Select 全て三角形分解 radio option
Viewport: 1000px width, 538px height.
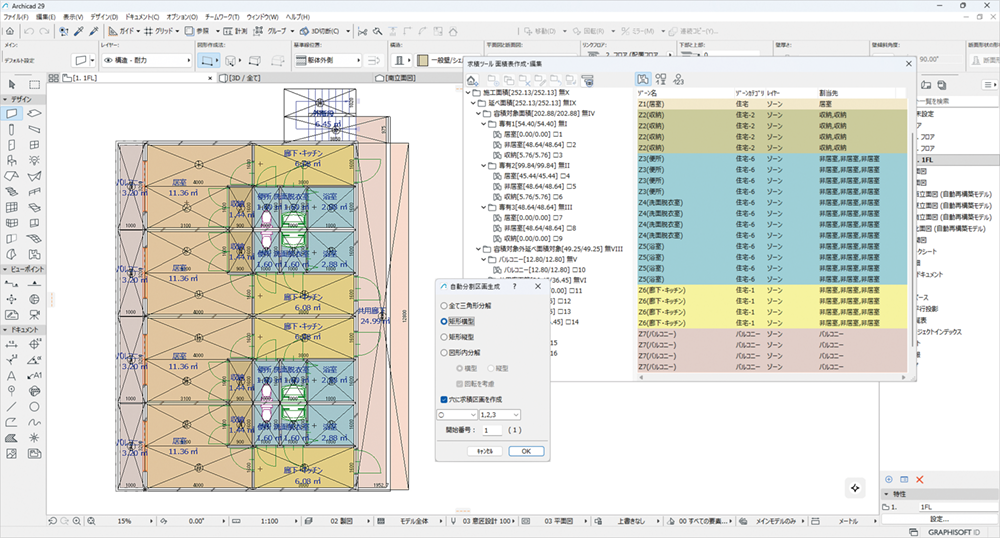pos(445,306)
